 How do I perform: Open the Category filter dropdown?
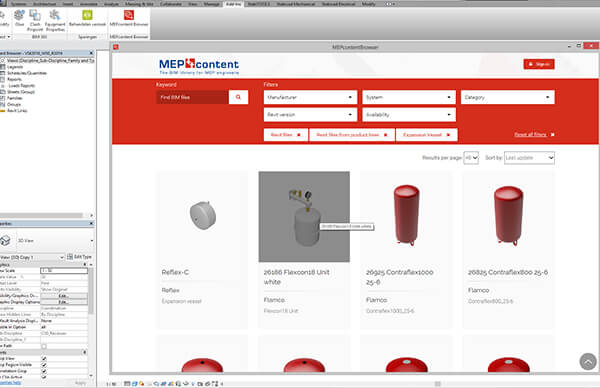coord(507,97)
